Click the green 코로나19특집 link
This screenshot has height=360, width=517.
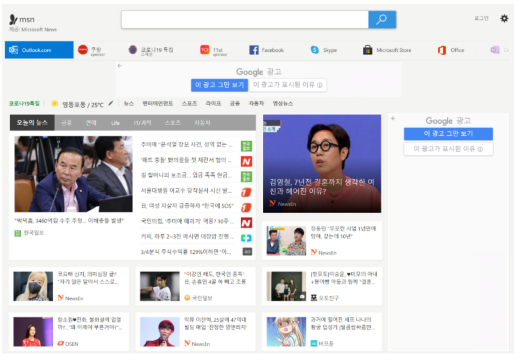pyautogui.click(x=24, y=104)
